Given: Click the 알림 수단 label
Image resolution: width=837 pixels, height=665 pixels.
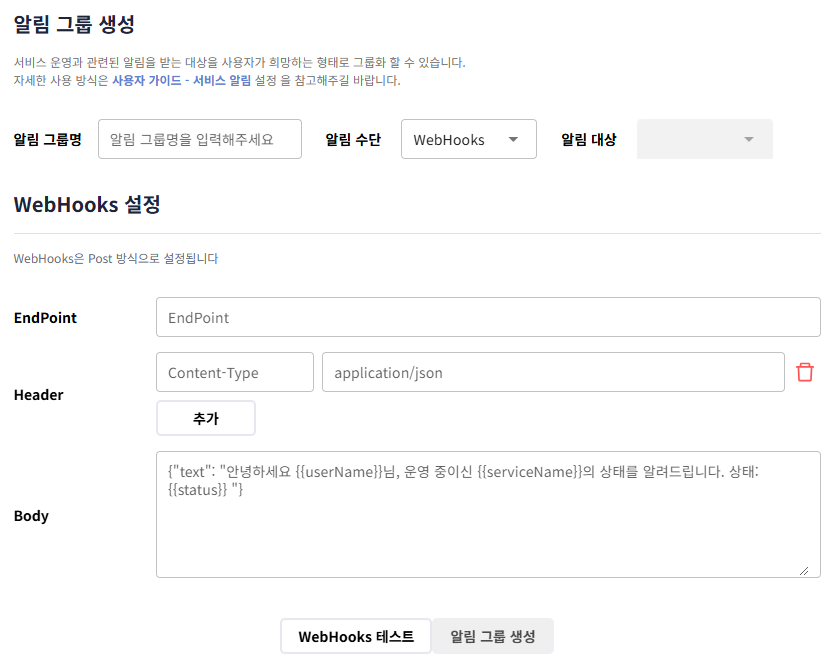Looking at the screenshot, I should pos(353,140).
